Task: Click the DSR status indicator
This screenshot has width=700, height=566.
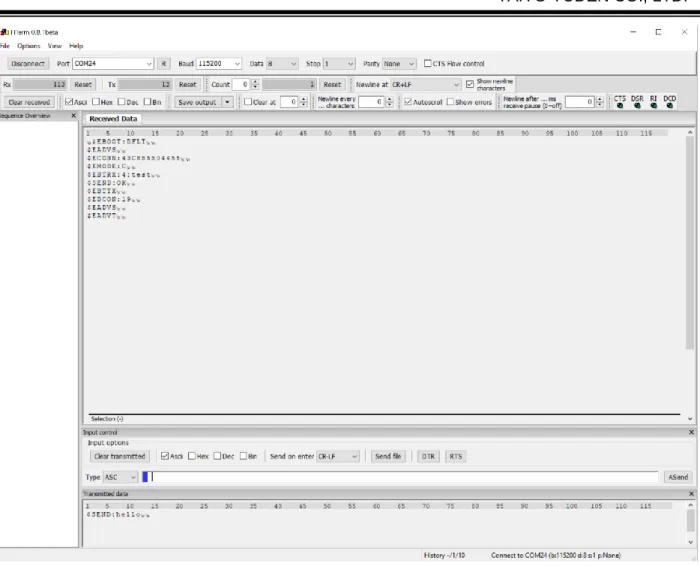Action: coord(637,102)
